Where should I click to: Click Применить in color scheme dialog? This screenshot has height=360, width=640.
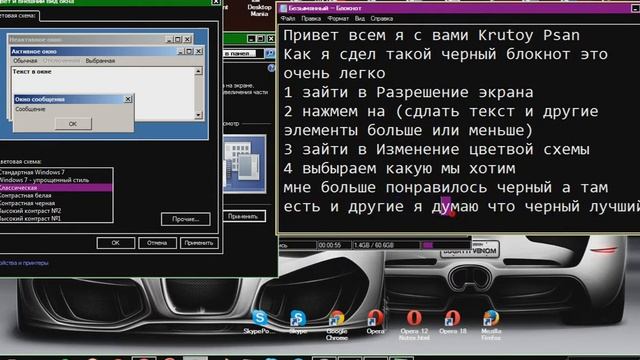click(x=199, y=243)
